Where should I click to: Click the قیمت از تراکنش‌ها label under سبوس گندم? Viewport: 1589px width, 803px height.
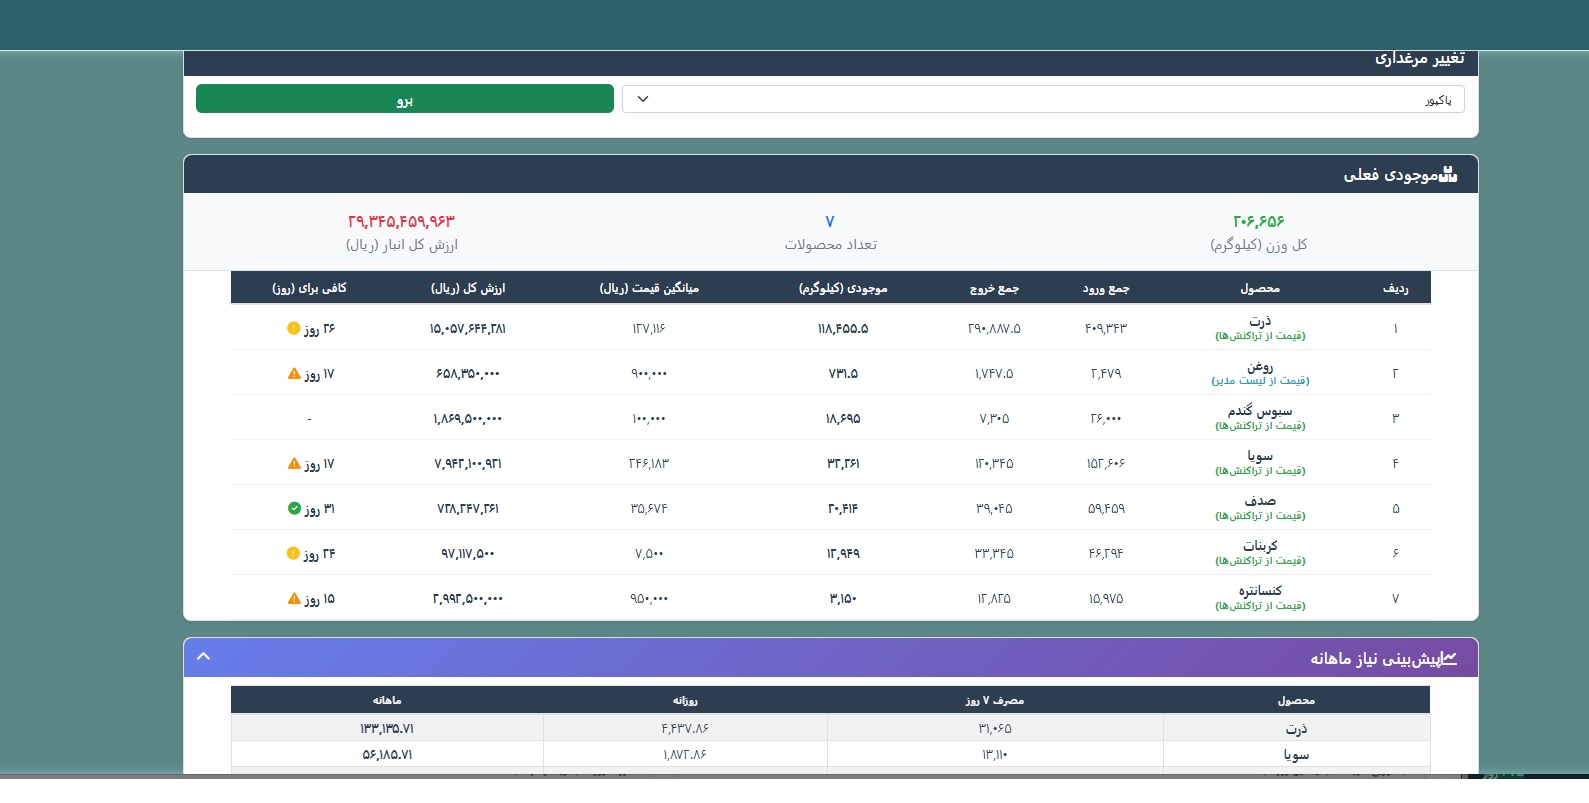pyautogui.click(x=1260, y=426)
